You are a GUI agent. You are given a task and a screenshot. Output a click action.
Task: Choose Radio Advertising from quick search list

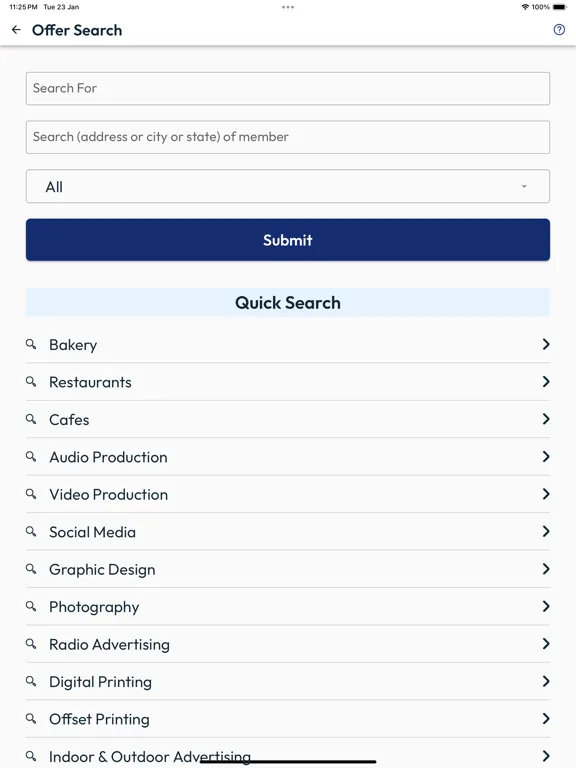288,644
